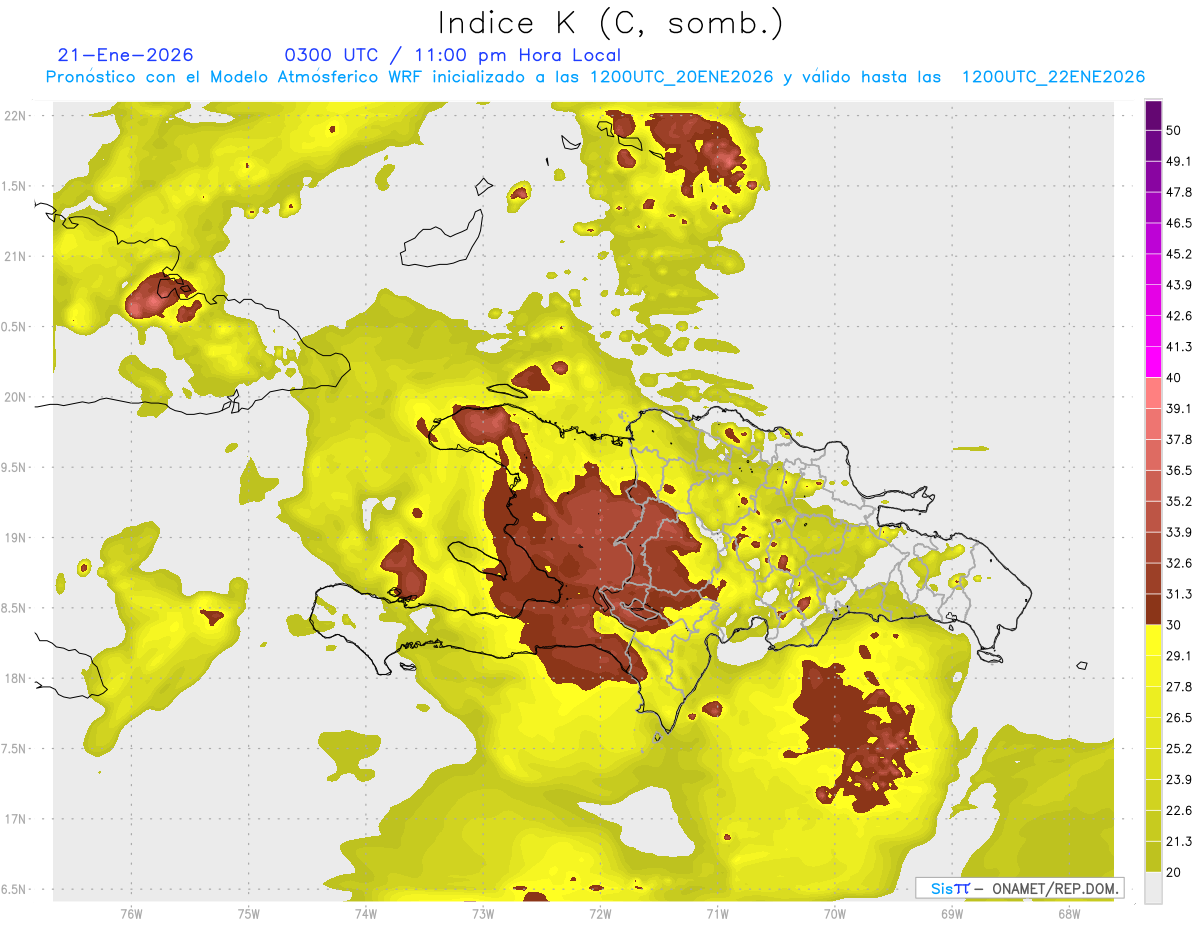Image resolution: width=1200 pixels, height=927 pixels.
Task: Click the legend value "29.1"
Action: click(x=1178, y=656)
